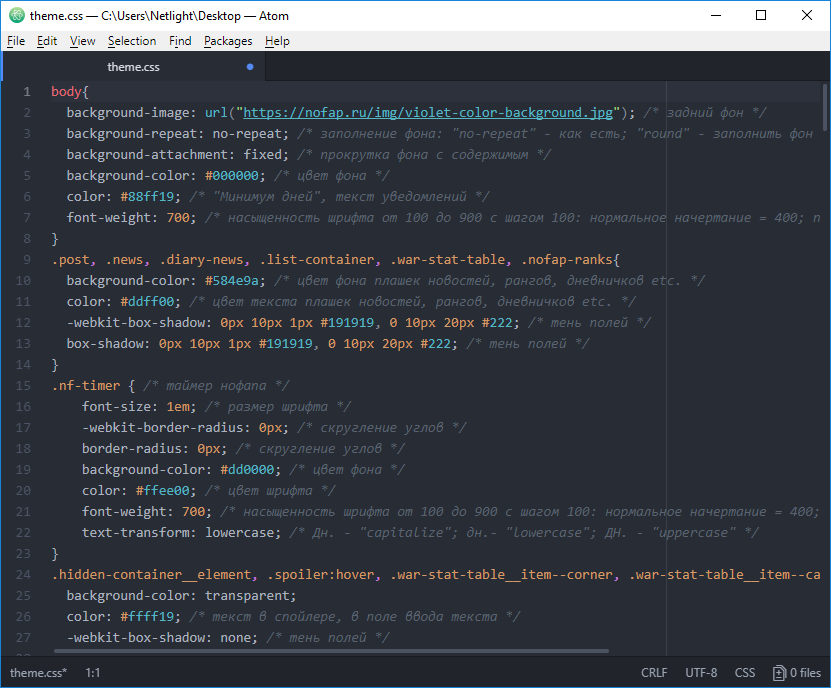Click line number 15 in the gutter
The width and height of the screenshot is (831, 688).
point(24,386)
